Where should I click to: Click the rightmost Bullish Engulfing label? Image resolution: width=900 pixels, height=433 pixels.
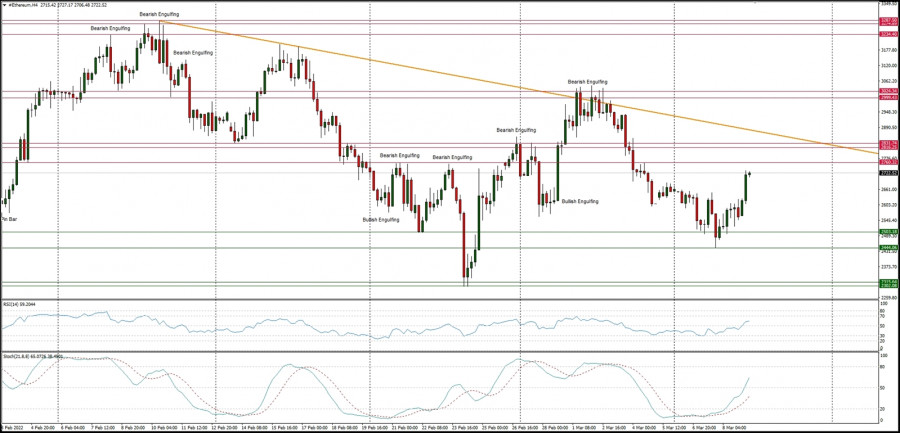580,201
